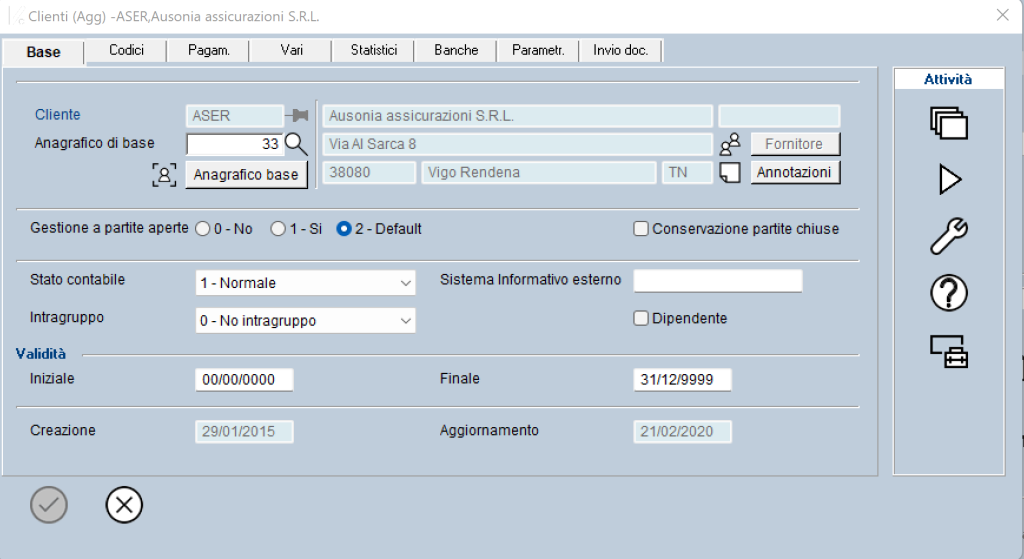The image size is (1024, 559).
Task: Open the wrench tools icon
Action: (x=948, y=236)
